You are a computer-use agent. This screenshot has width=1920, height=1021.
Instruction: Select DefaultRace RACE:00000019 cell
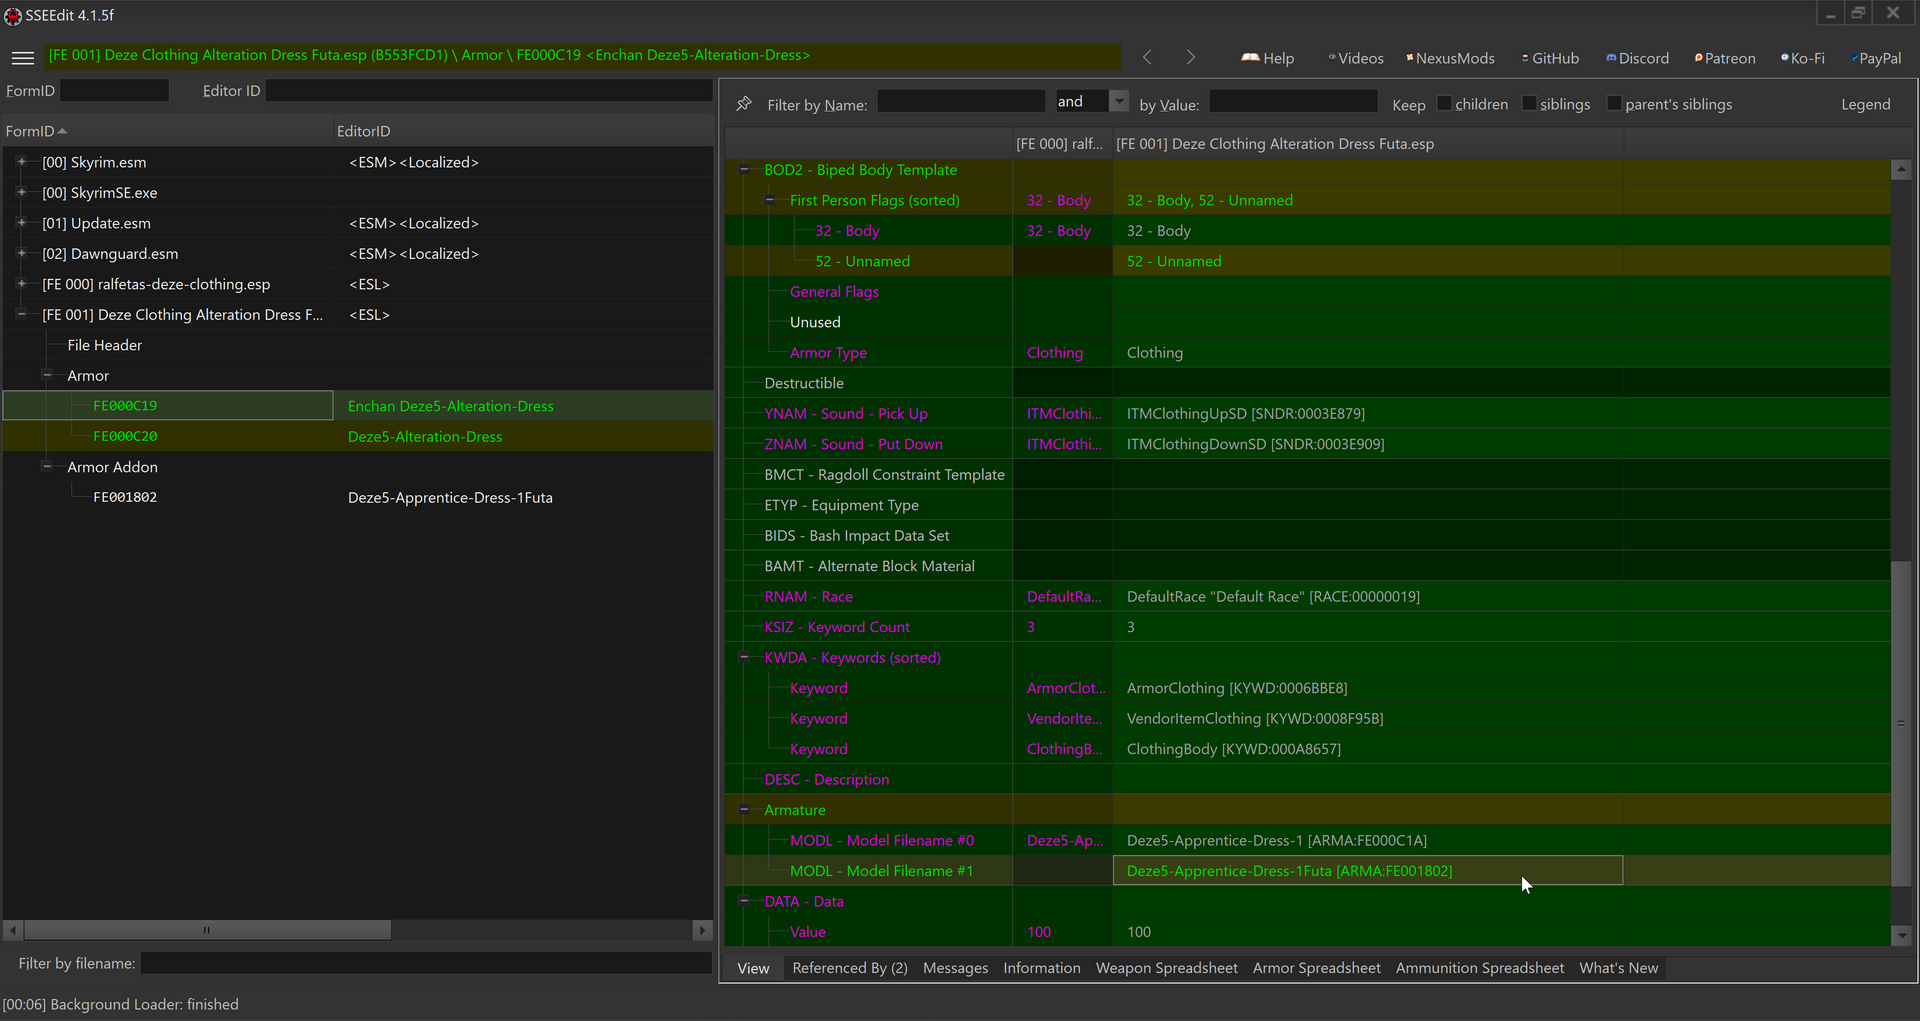pos(1368,597)
